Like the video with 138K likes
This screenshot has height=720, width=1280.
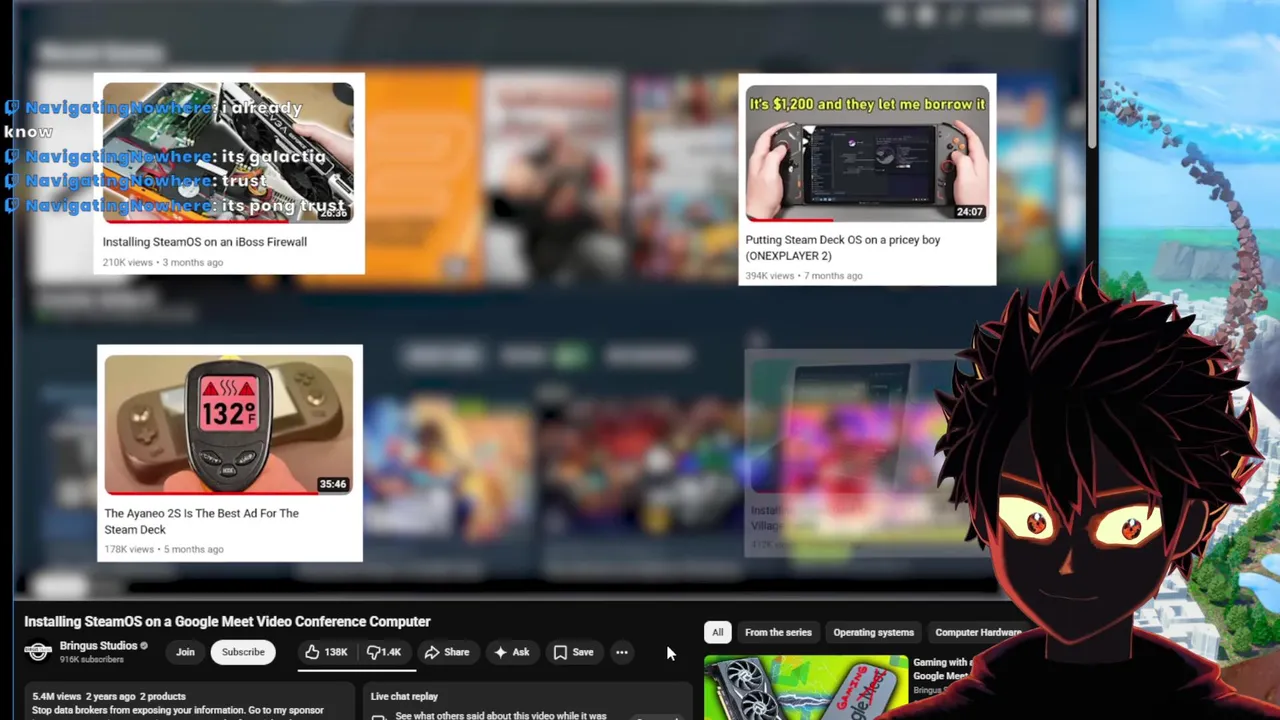click(327, 652)
